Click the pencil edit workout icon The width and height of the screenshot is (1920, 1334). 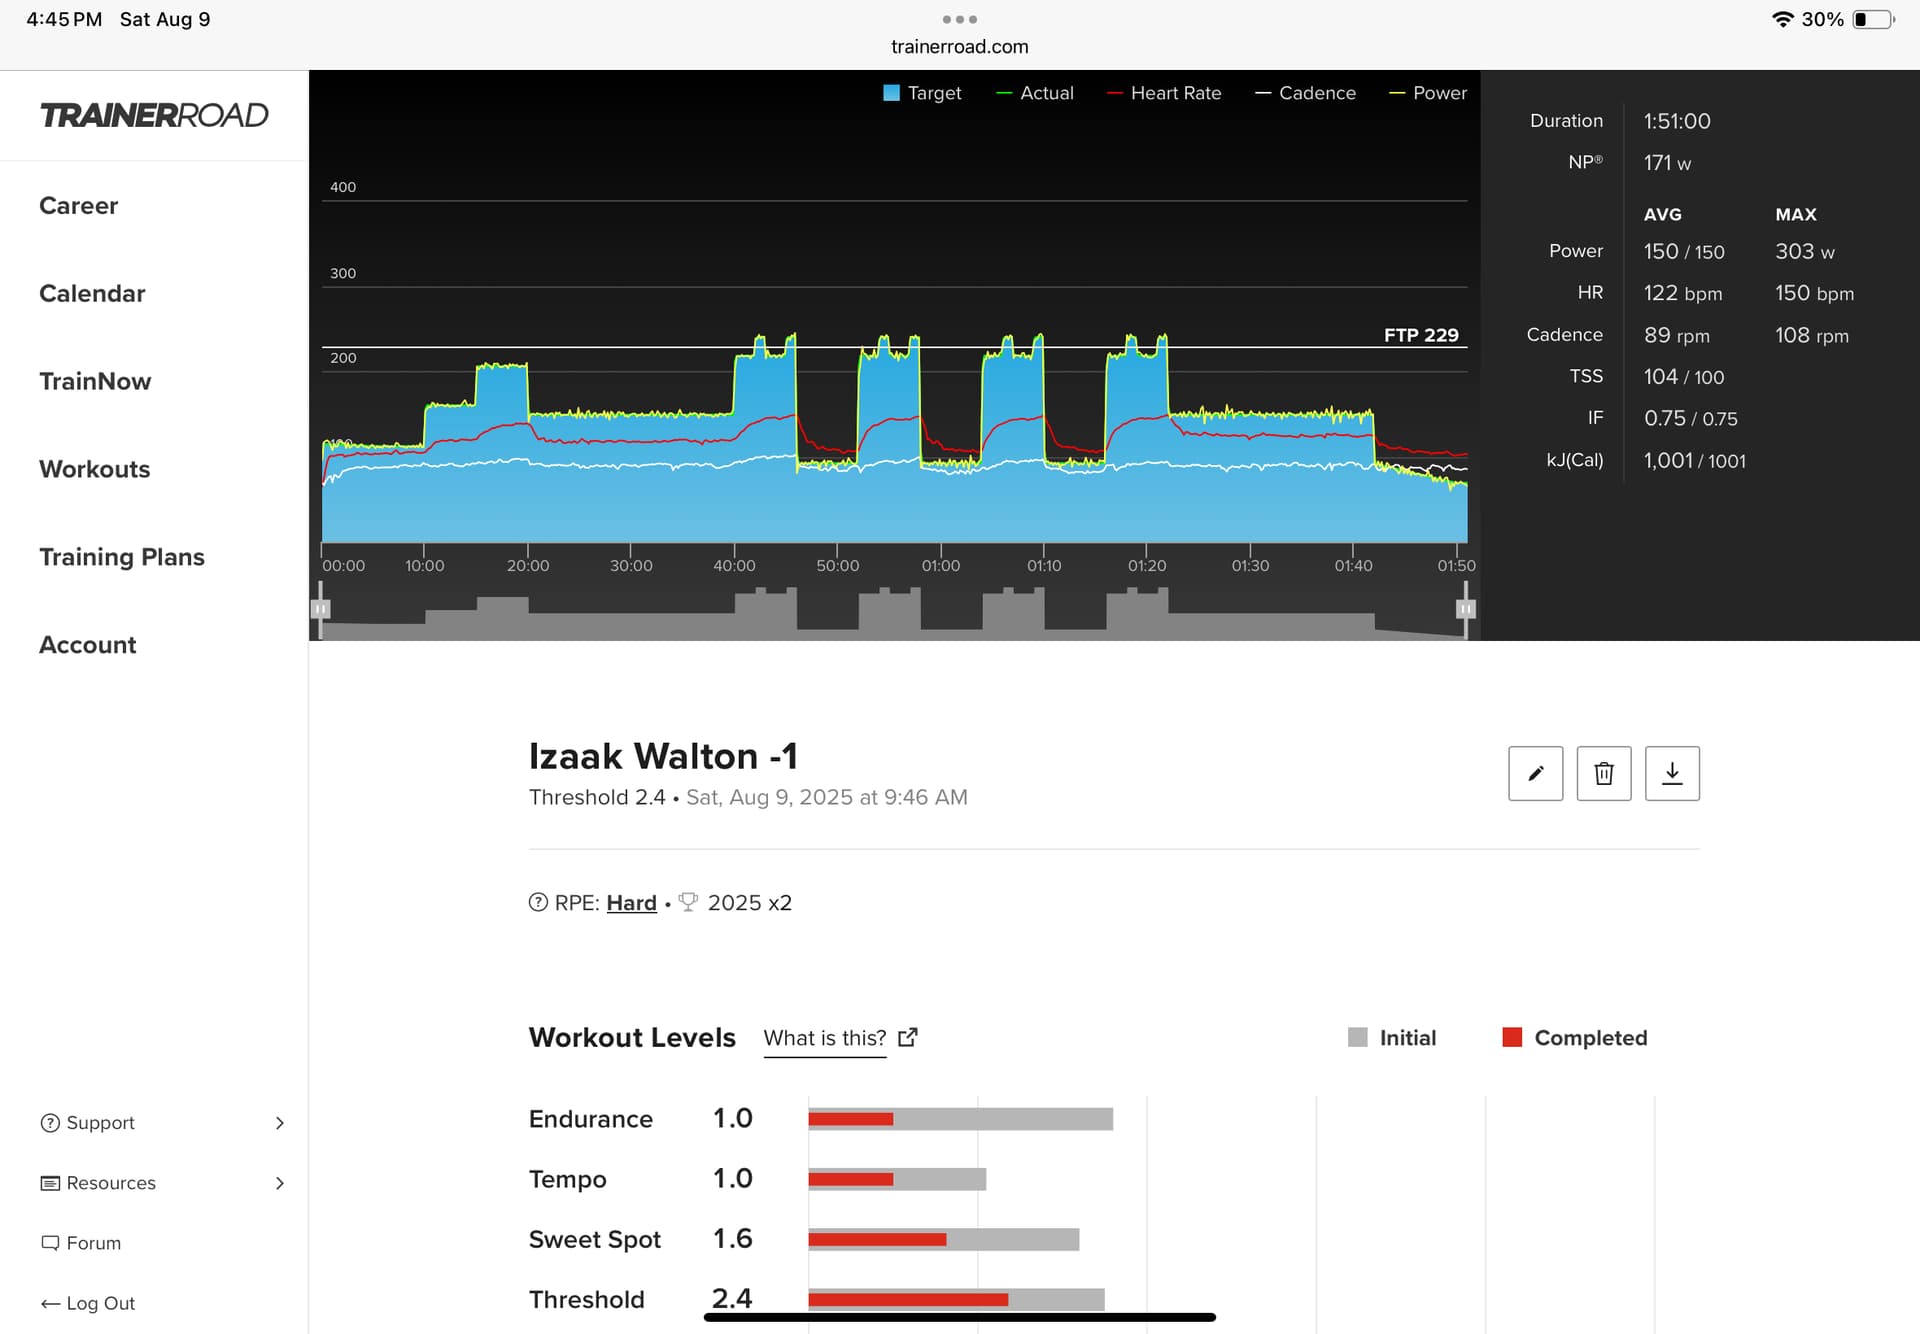pos(1535,773)
